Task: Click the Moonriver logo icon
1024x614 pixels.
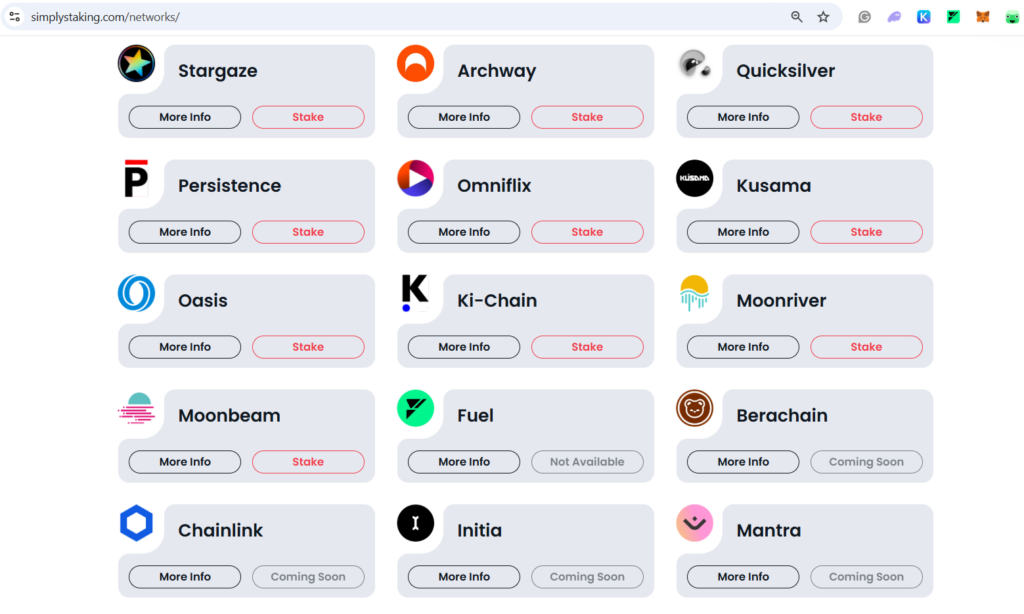Action: point(694,294)
